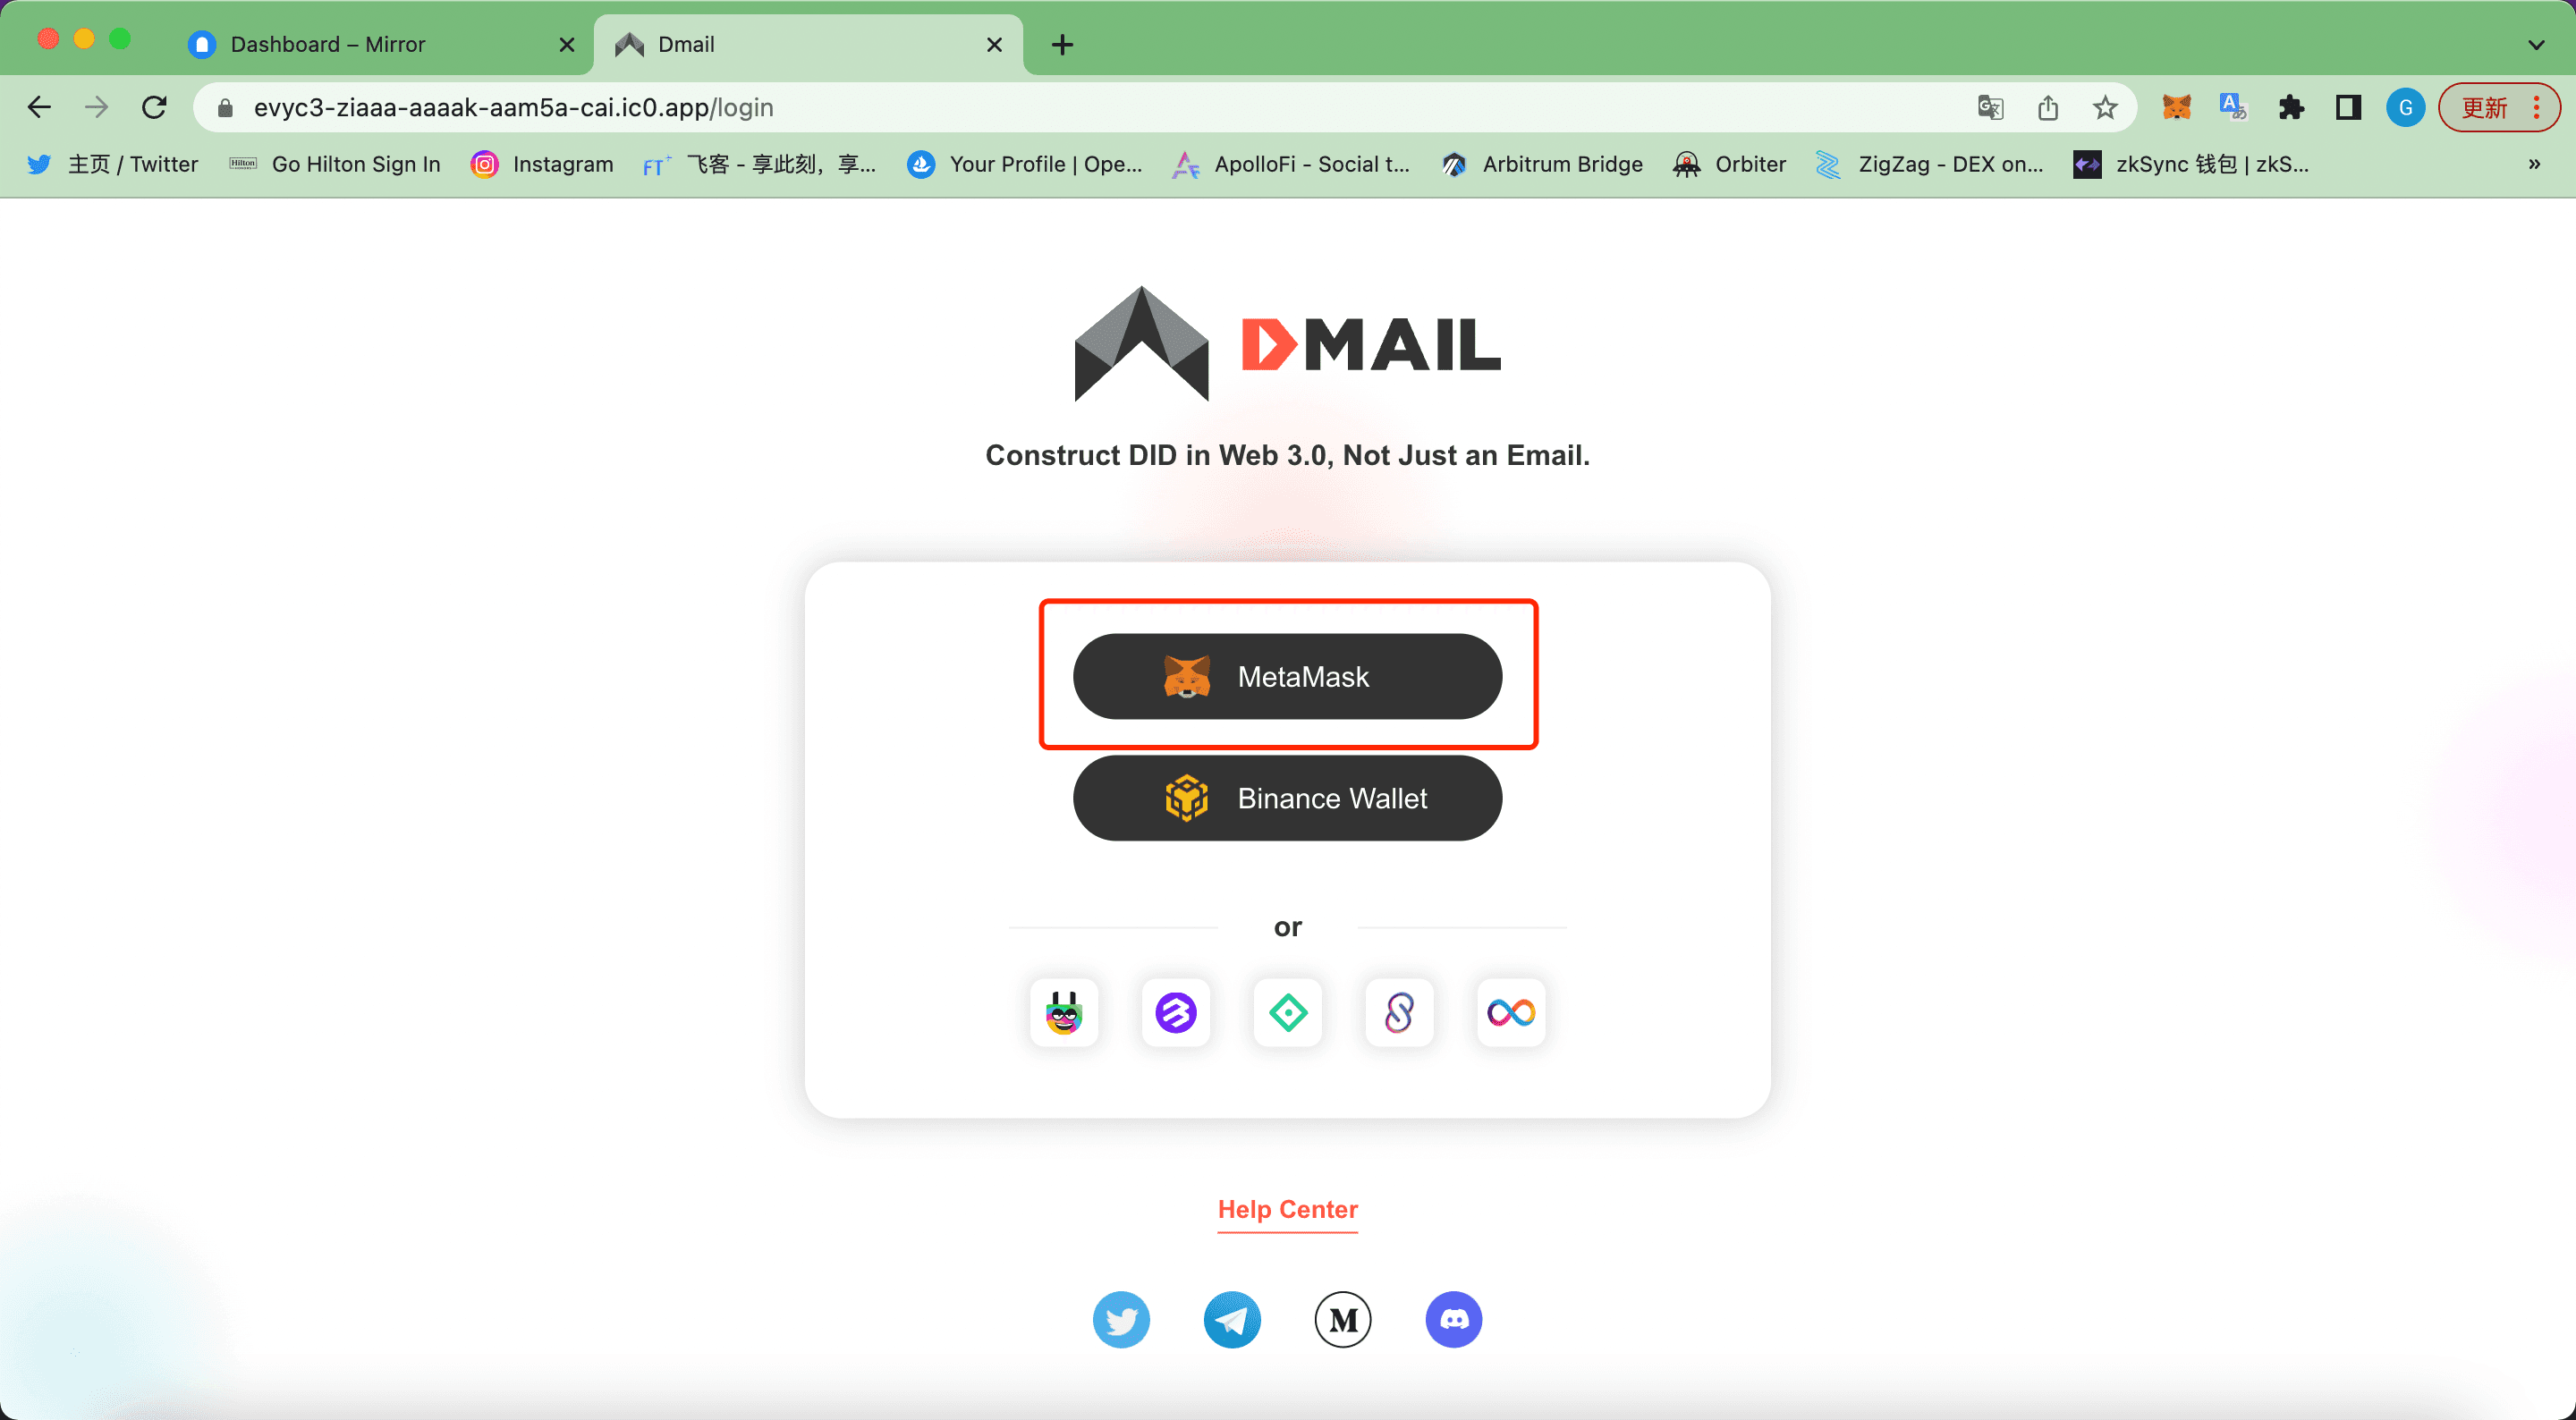Open the Dmail Telegram channel icon

[x=1233, y=1319]
